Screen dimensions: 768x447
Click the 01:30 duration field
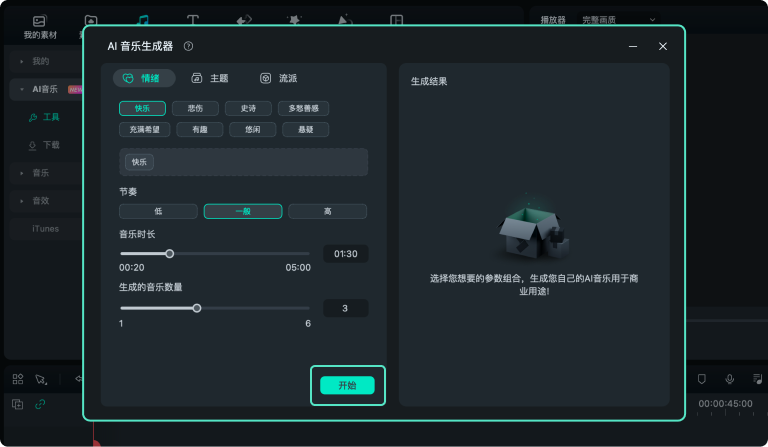[345, 254]
